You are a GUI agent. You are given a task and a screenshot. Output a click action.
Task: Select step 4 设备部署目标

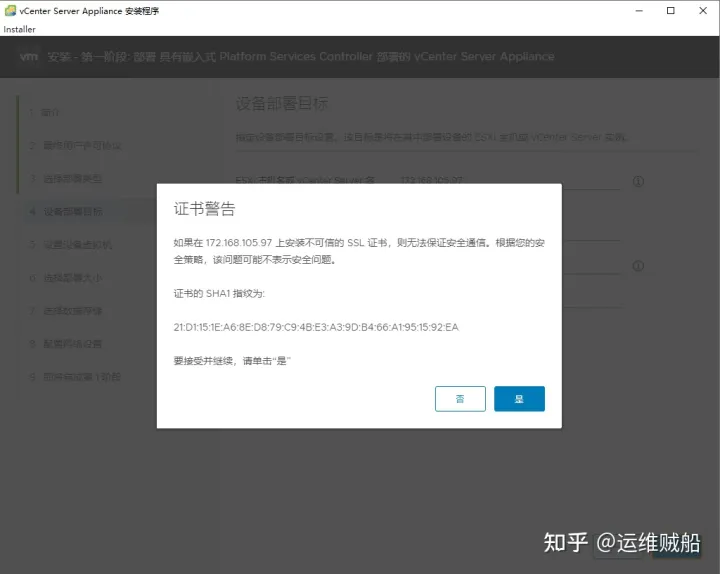tap(72, 212)
